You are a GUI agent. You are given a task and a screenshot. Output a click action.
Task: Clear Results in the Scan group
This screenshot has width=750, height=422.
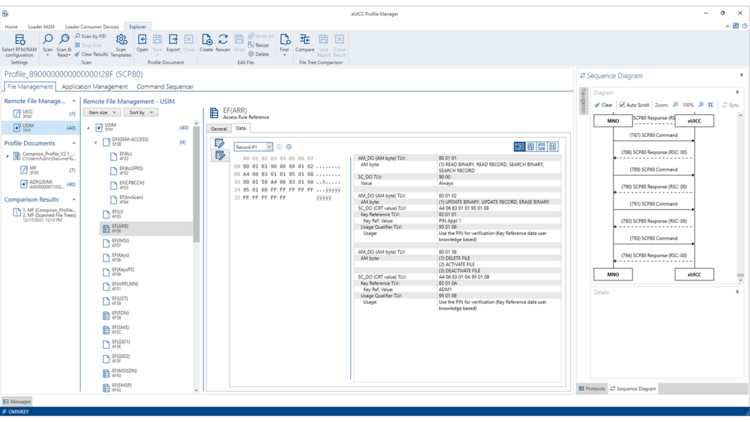pos(91,54)
